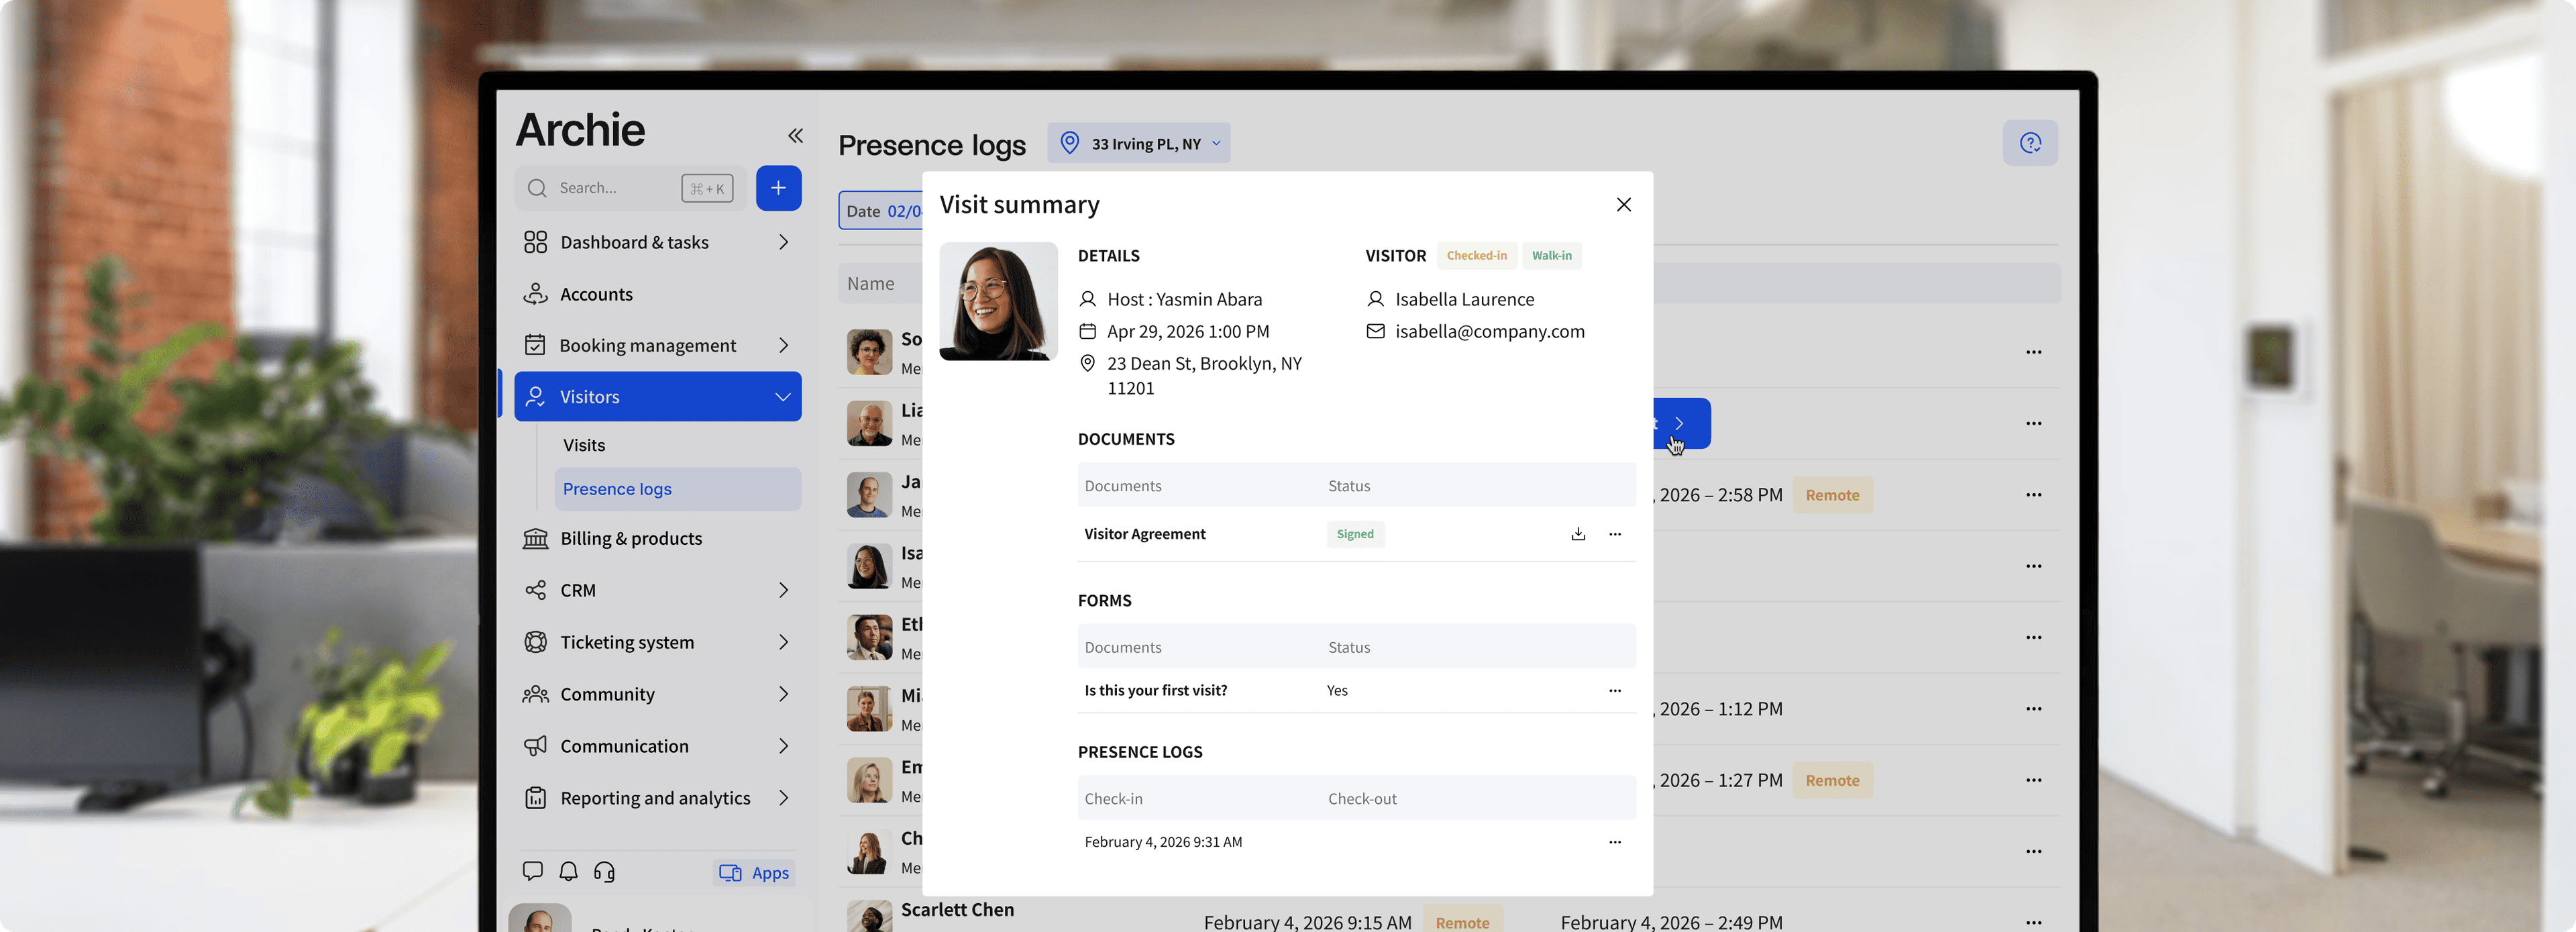The width and height of the screenshot is (2576, 932).
Task: Close the Visit summary dialog
Action: tap(1623, 205)
